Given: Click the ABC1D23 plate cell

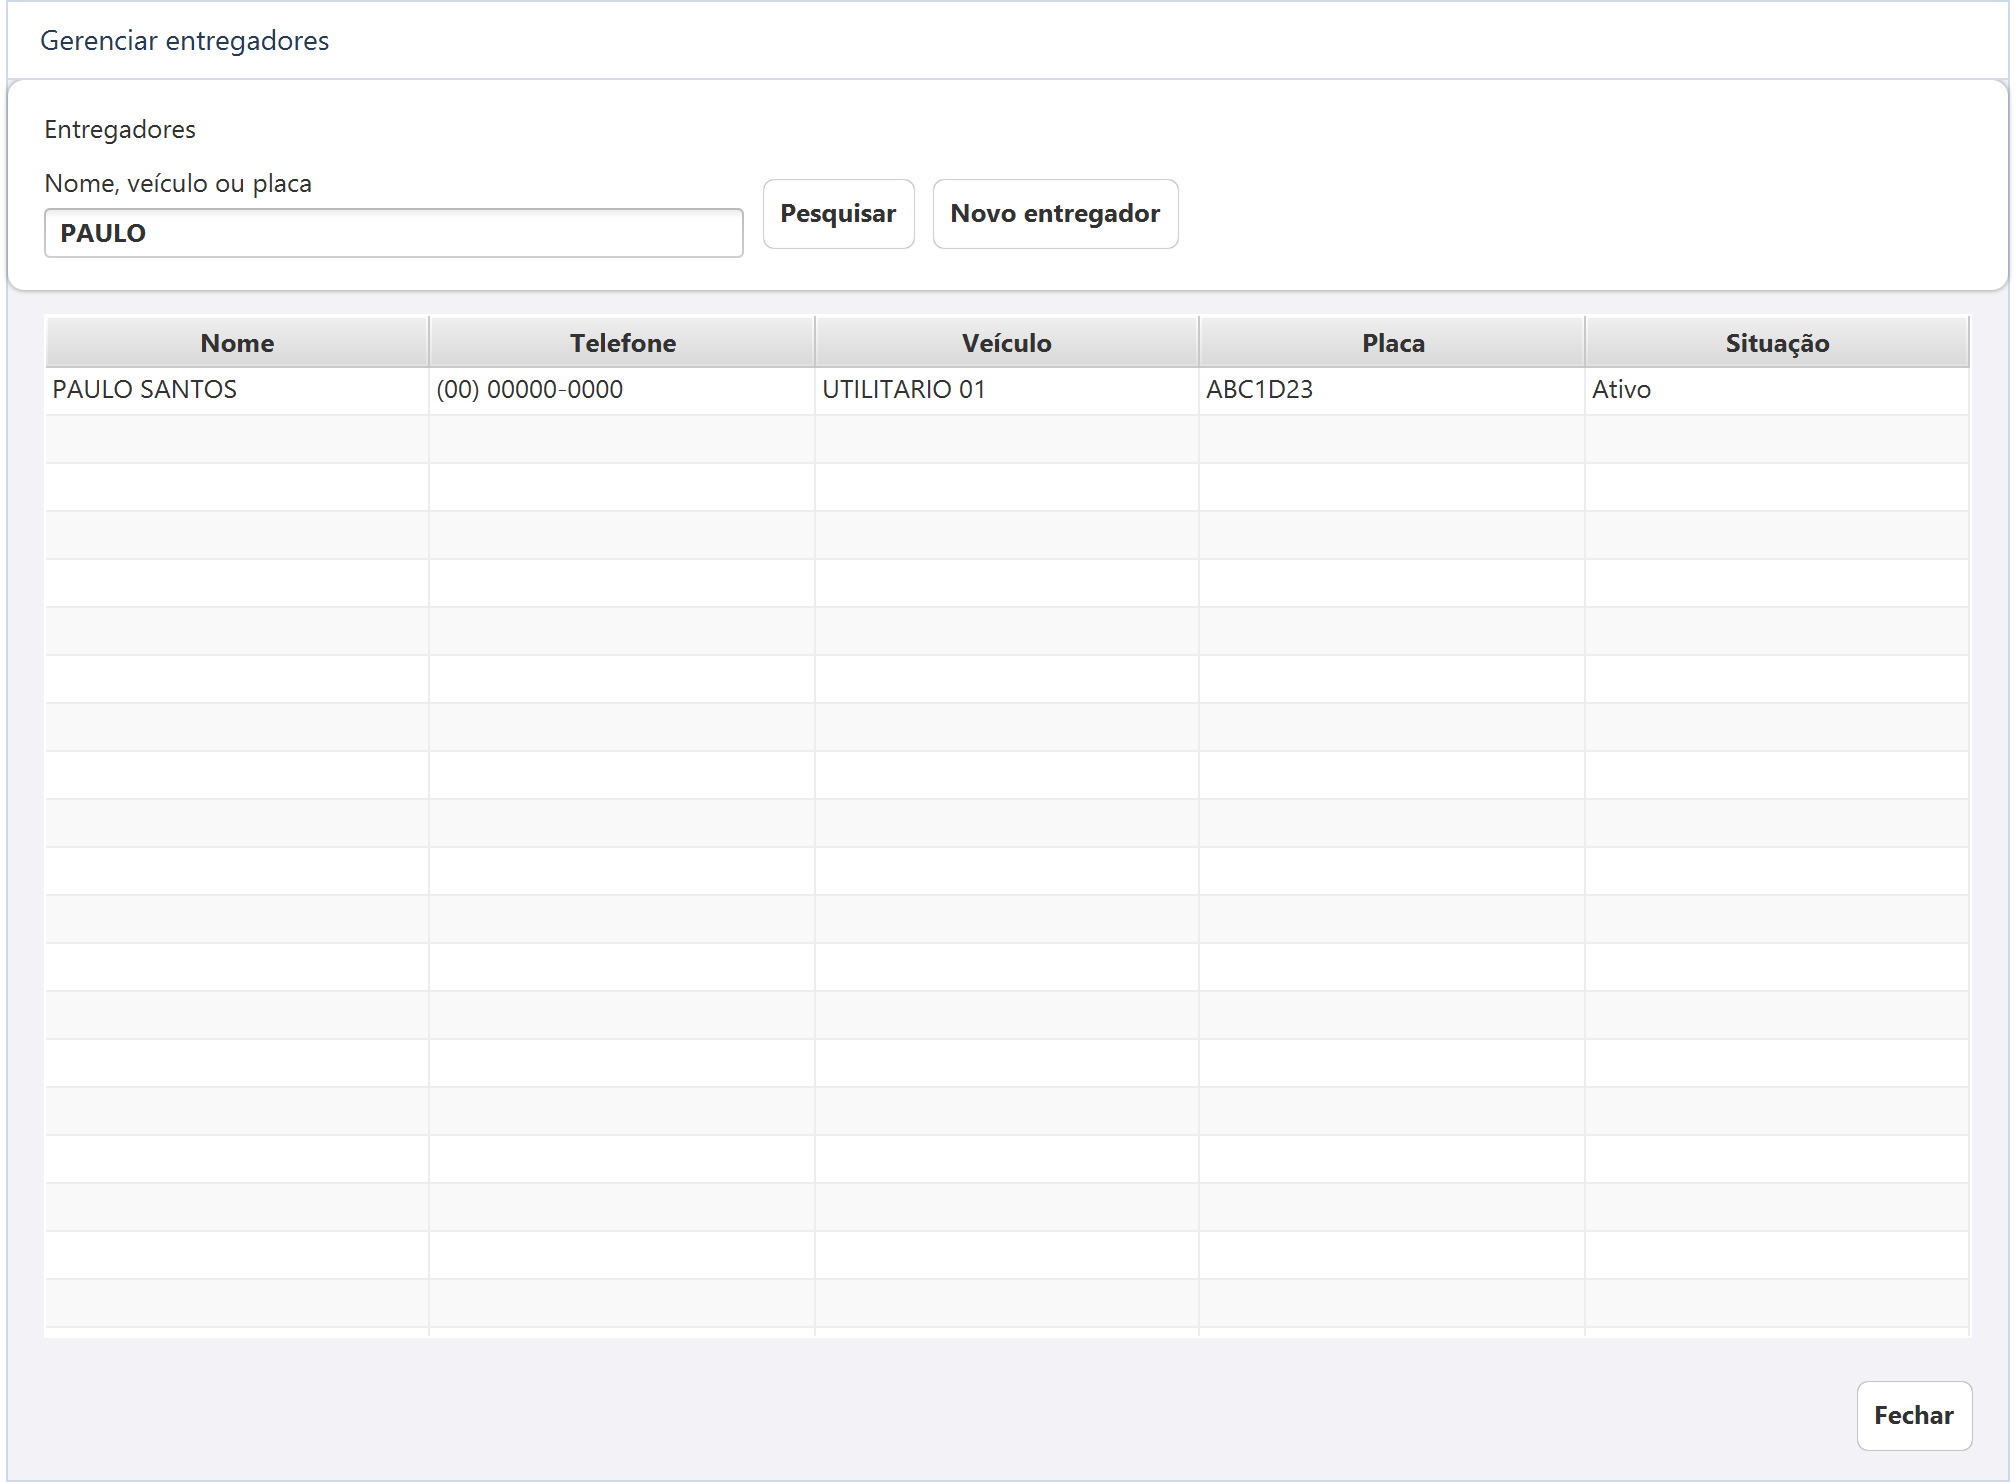Looking at the screenshot, I should coord(1392,390).
